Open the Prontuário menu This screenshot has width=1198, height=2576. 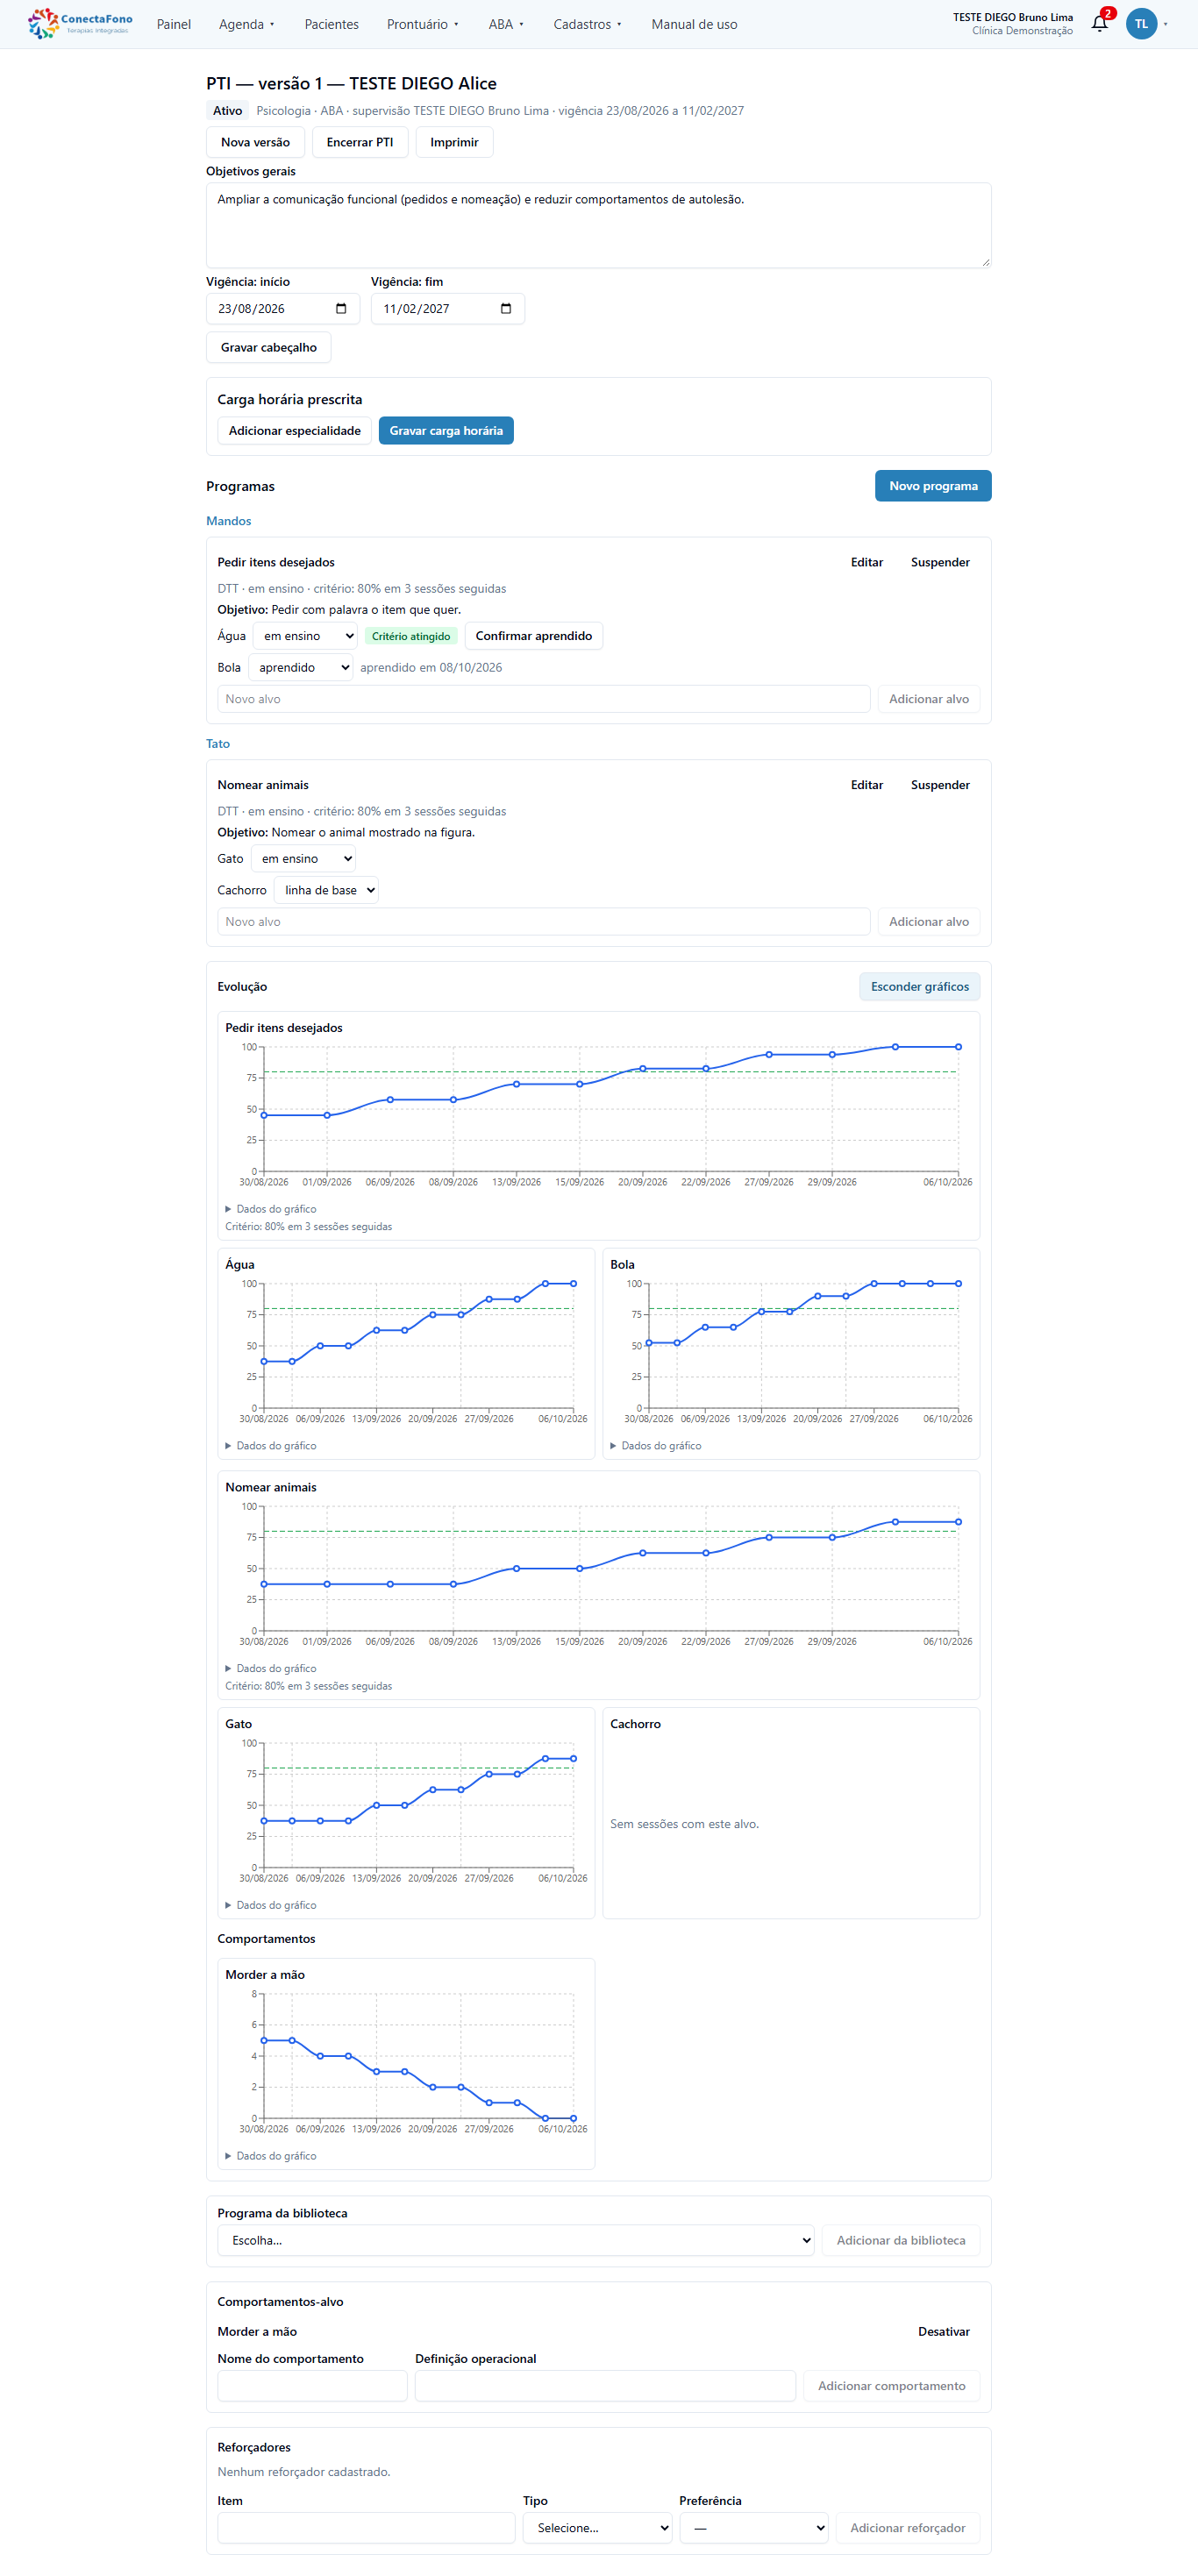(422, 24)
